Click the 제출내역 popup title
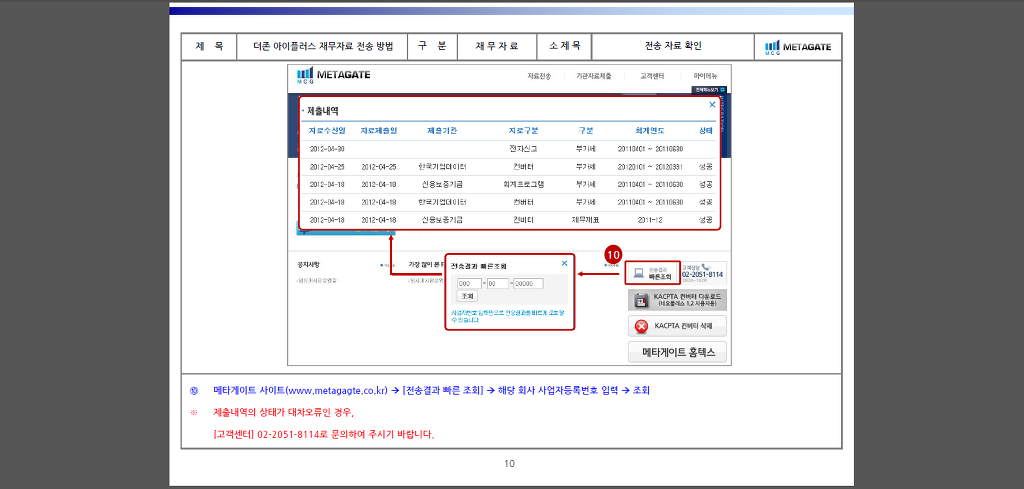Viewport: 1024px width, 489px height. coord(323,111)
